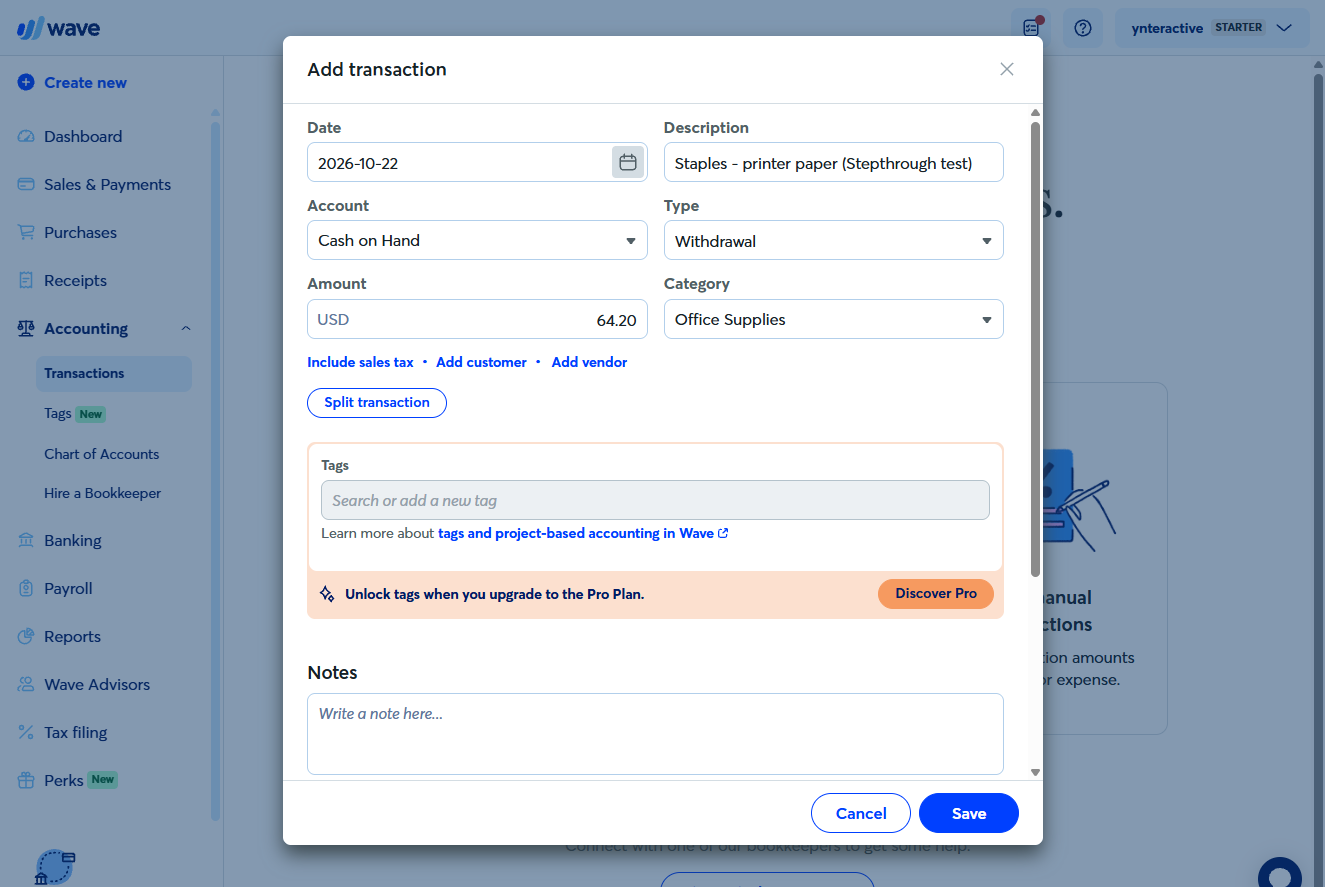Viewport: 1325px width, 887px height.
Task: Close the Add transaction dialog
Action: tap(1007, 69)
